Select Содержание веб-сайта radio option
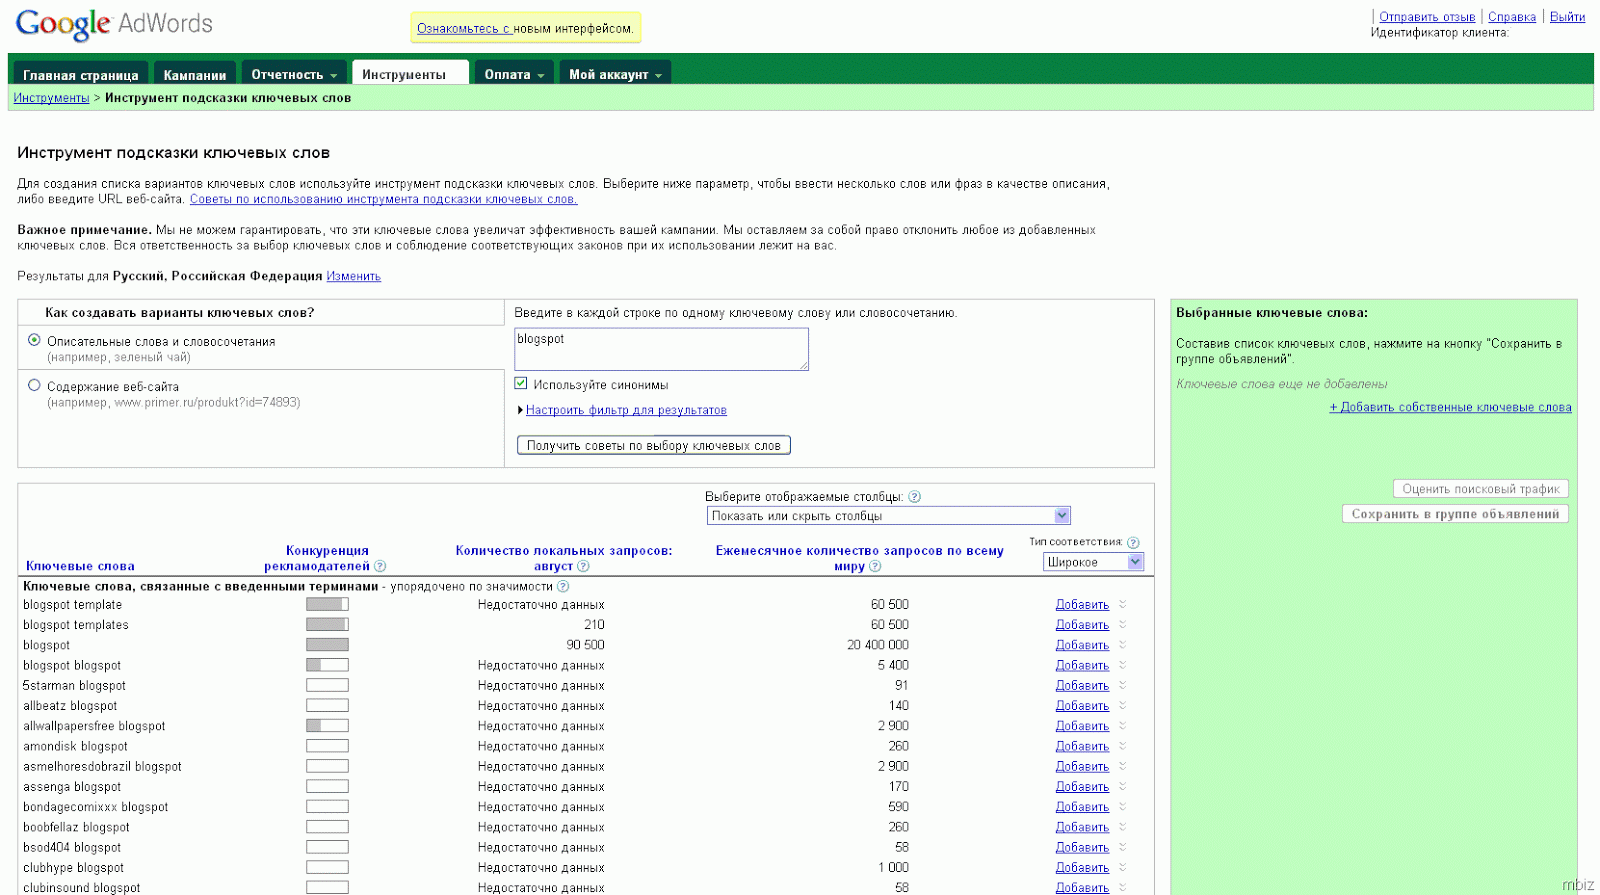Image resolution: width=1600 pixels, height=895 pixels. tap(34, 385)
